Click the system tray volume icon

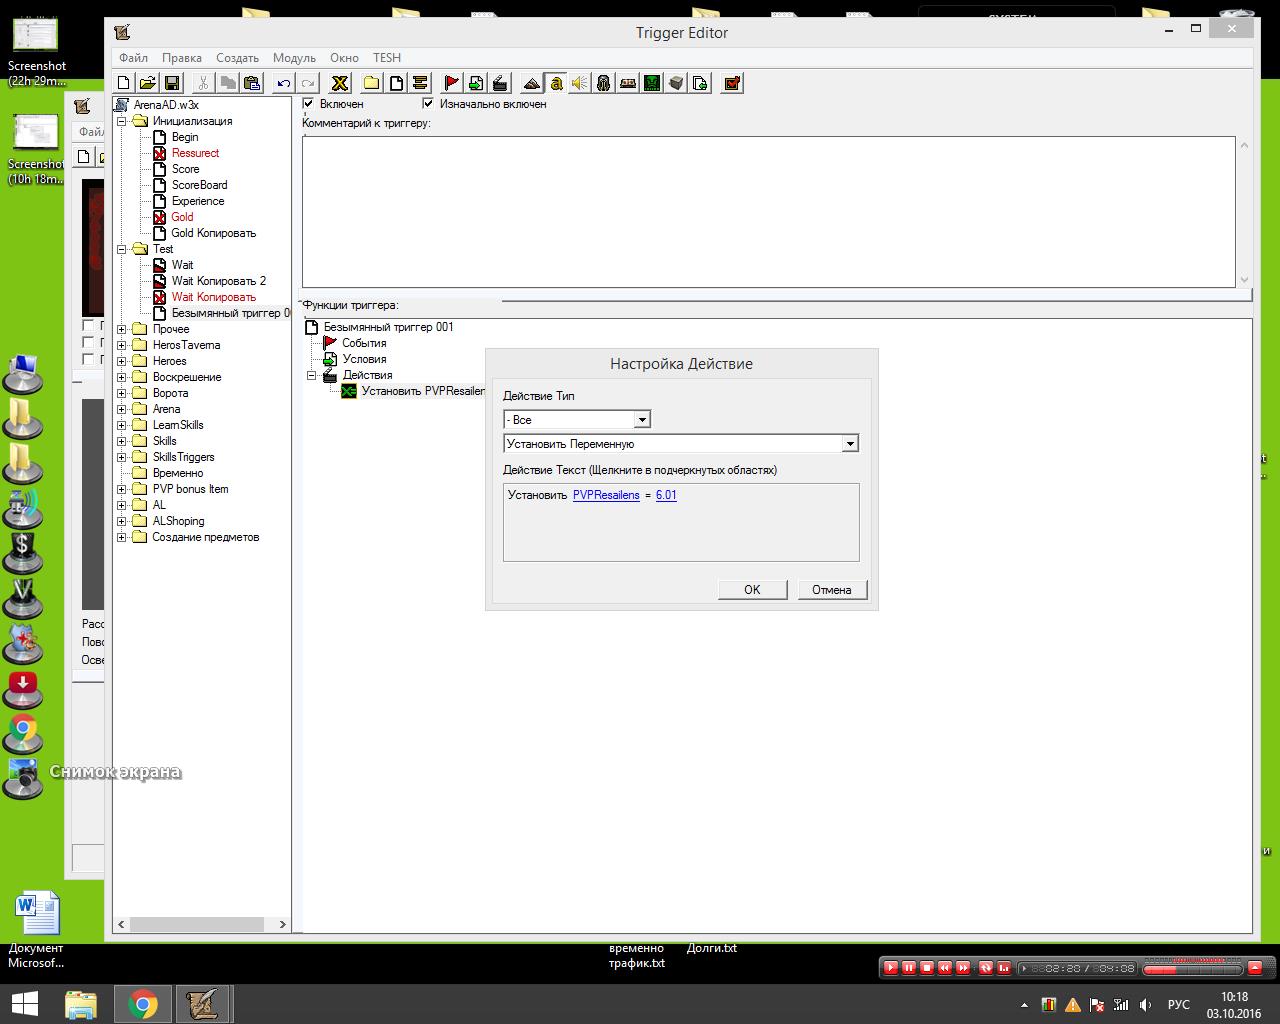(x=1145, y=1004)
